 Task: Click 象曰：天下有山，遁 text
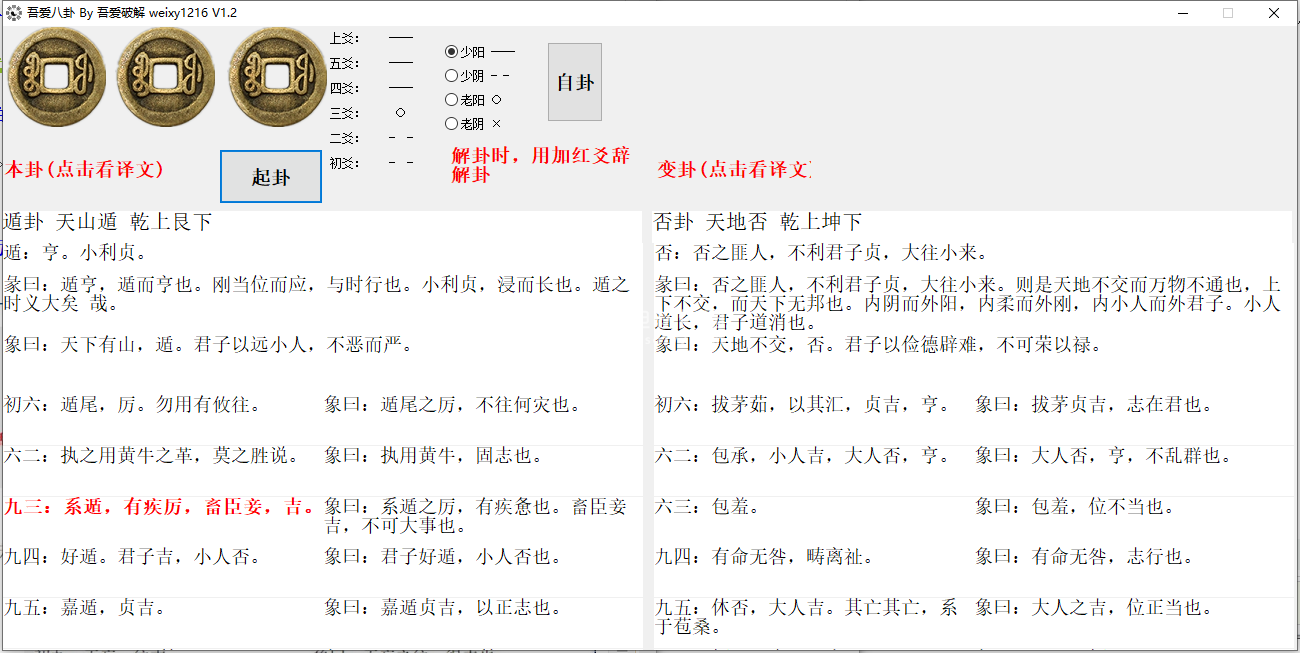pyautogui.click(x=208, y=345)
